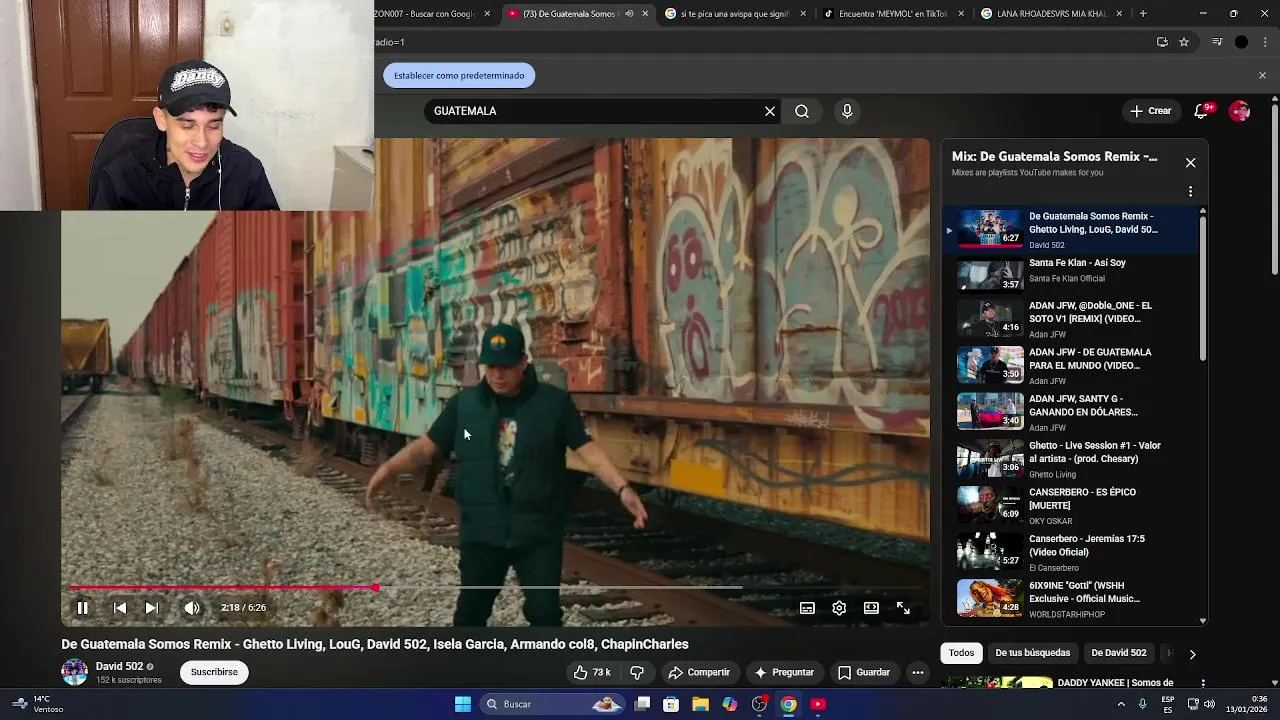The height and width of the screenshot is (720, 1280).
Task: Switch to theater mode view
Action: pos(871,608)
